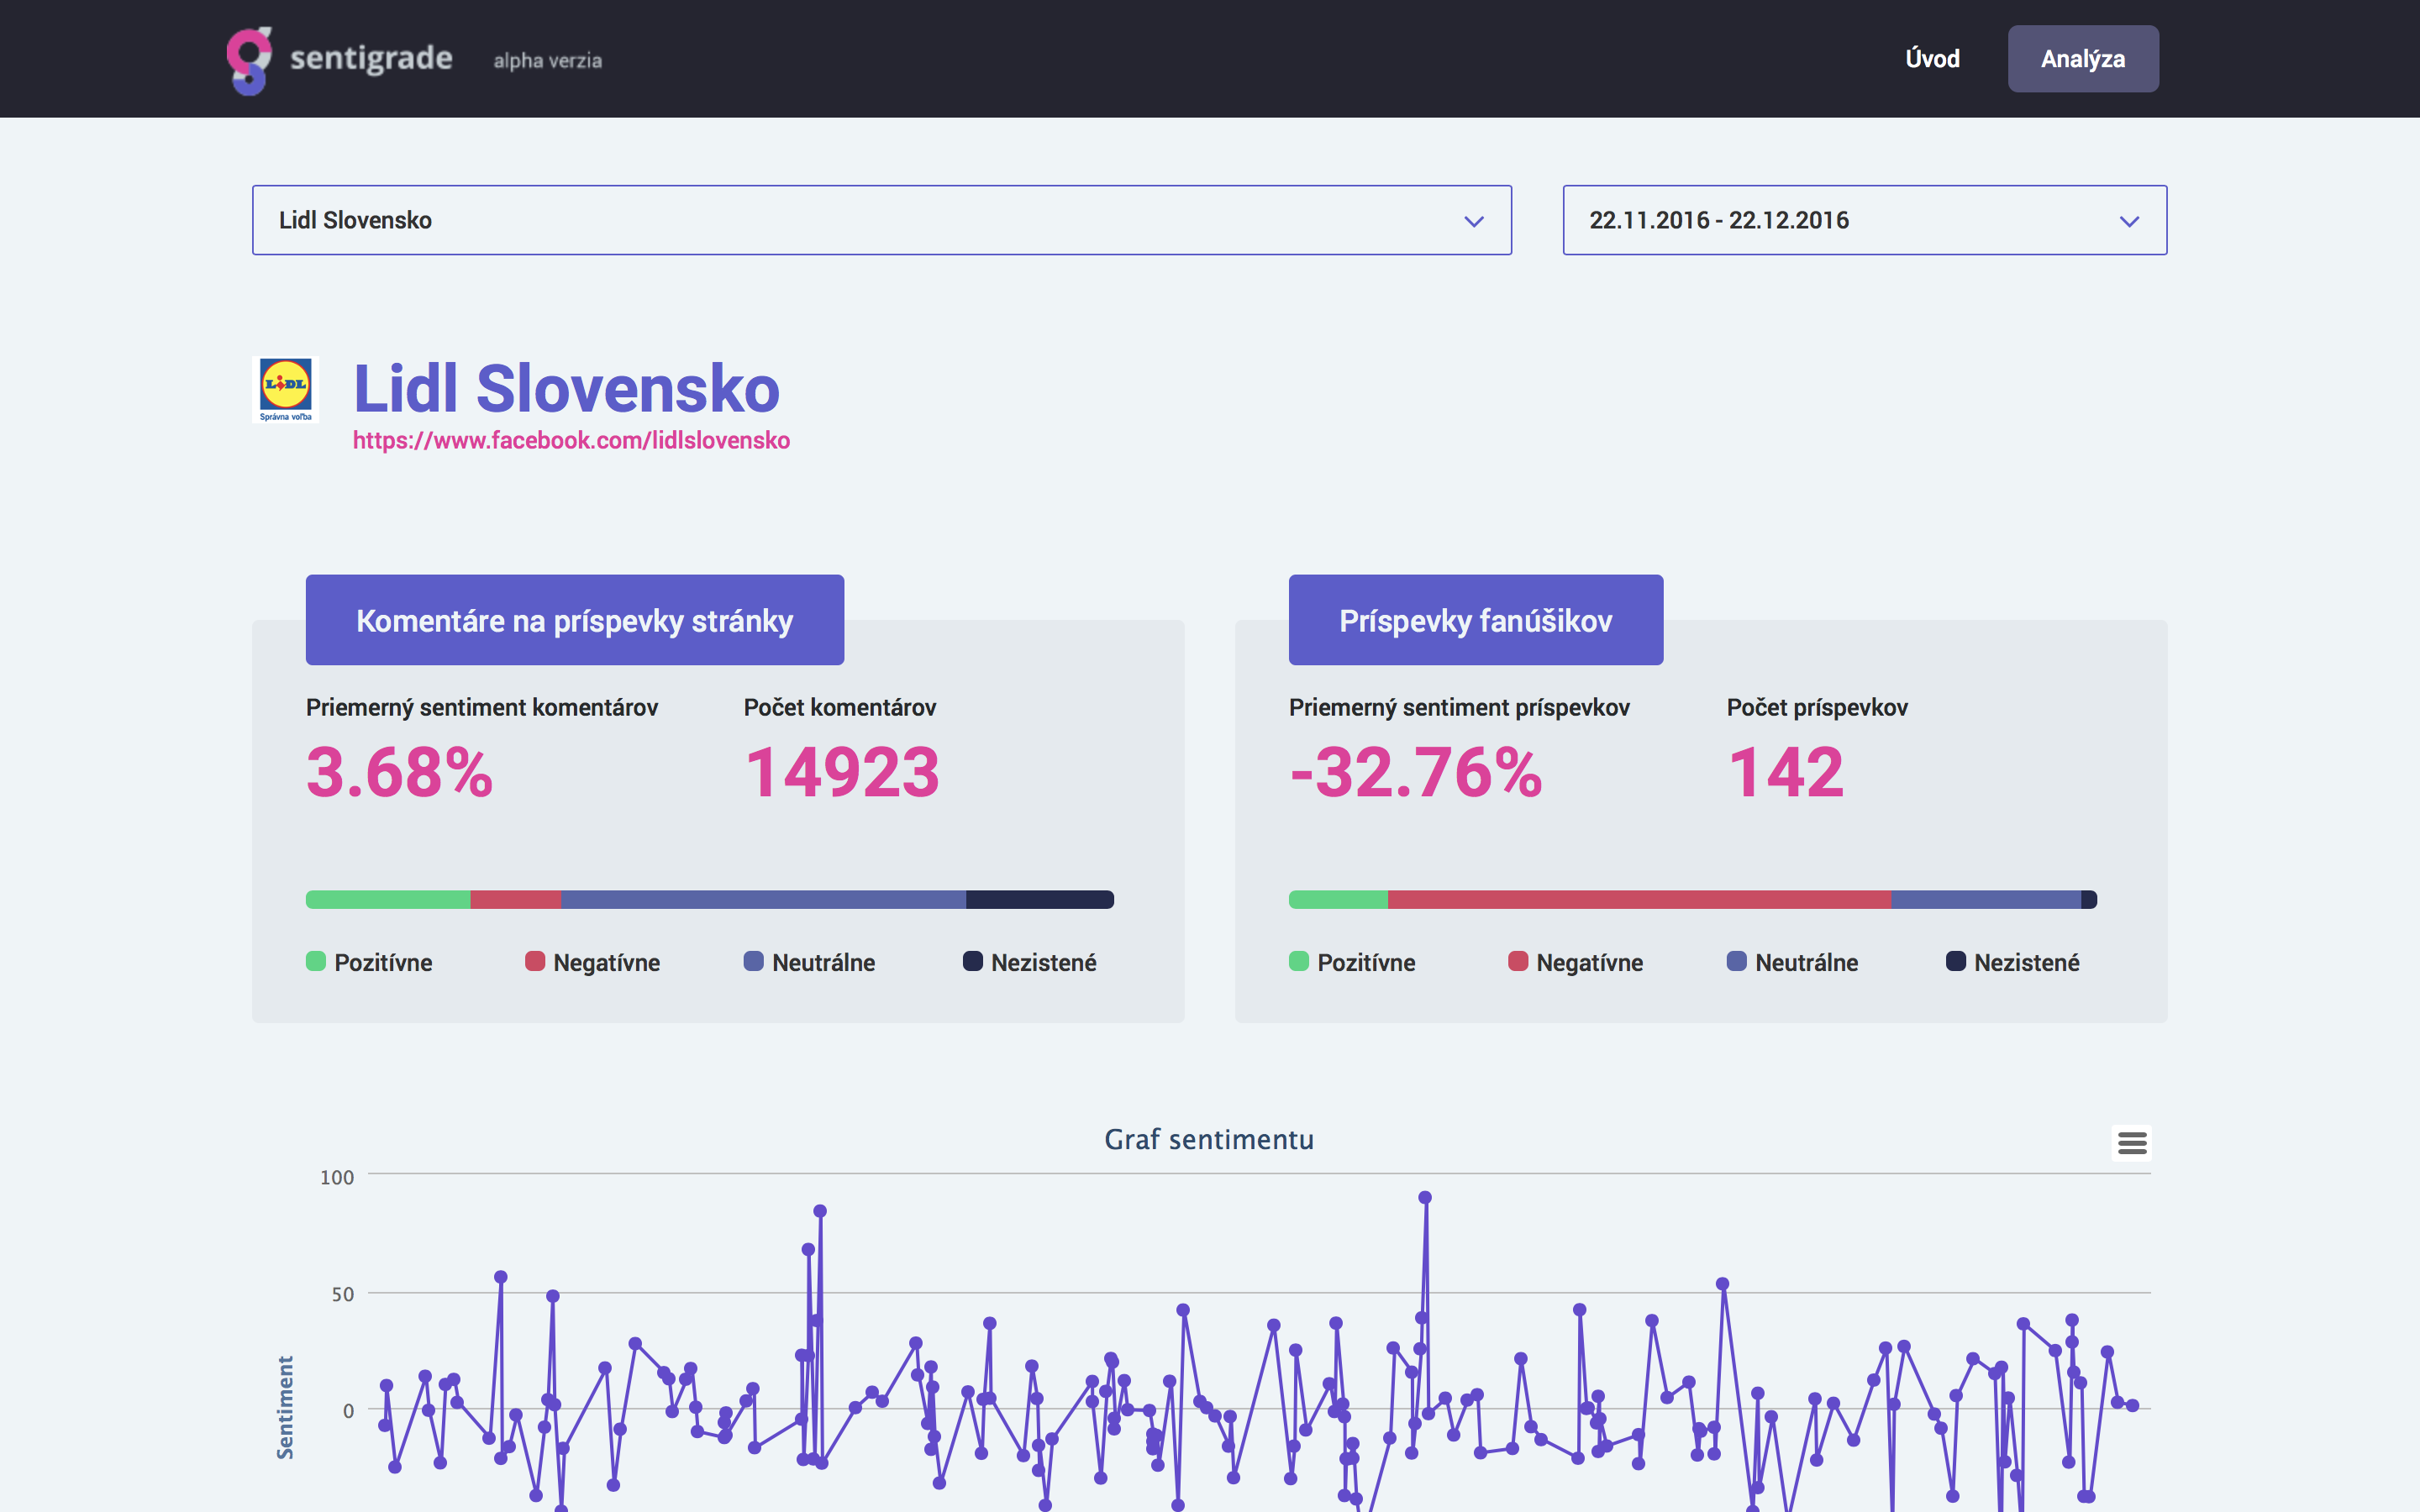Click blue neutral segment of comments bar
The height and width of the screenshot is (1512, 2420).
point(764,899)
